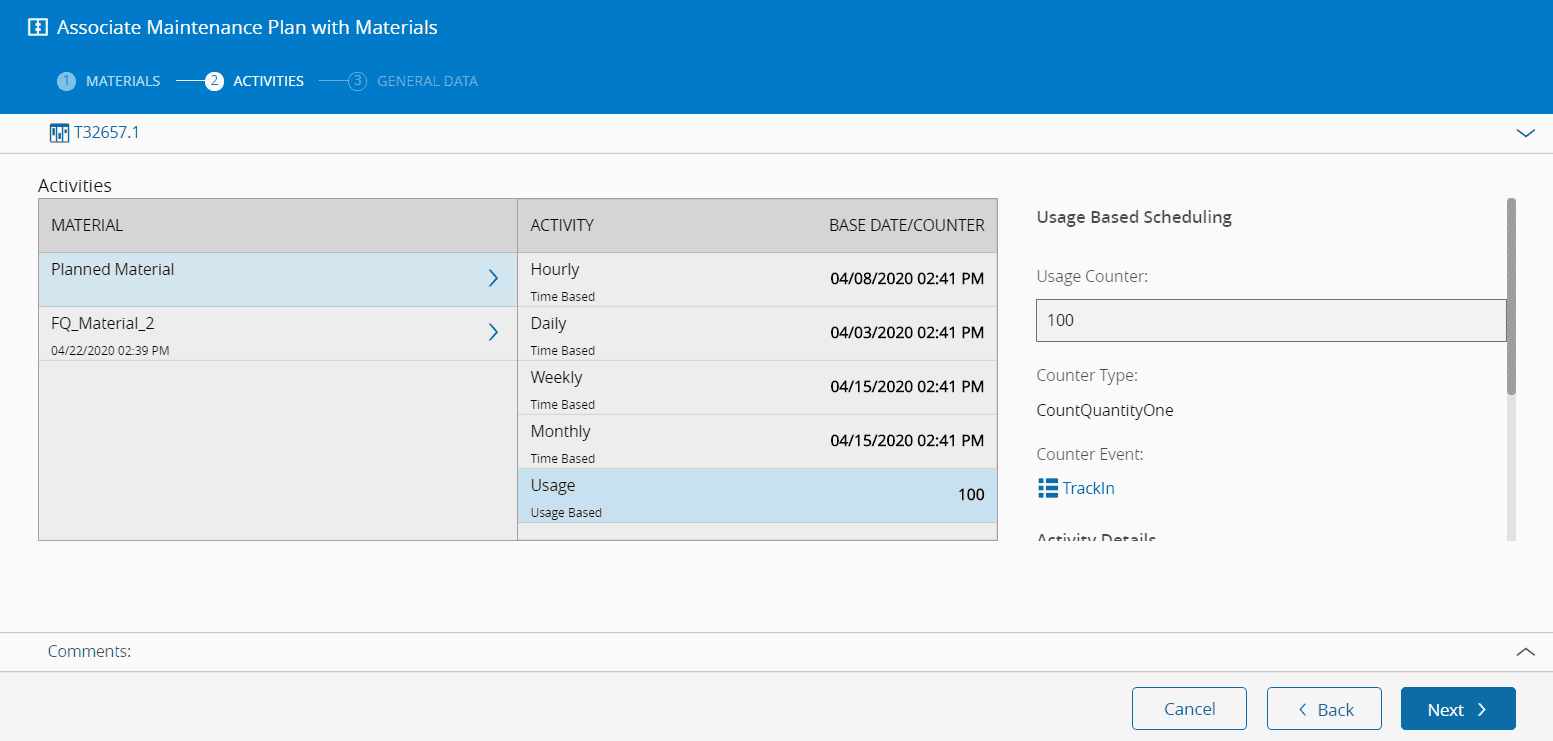Viewport: 1553px width, 741px height.
Task: Go to the GENERAL DATA wizard step
Action: tap(427, 81)
